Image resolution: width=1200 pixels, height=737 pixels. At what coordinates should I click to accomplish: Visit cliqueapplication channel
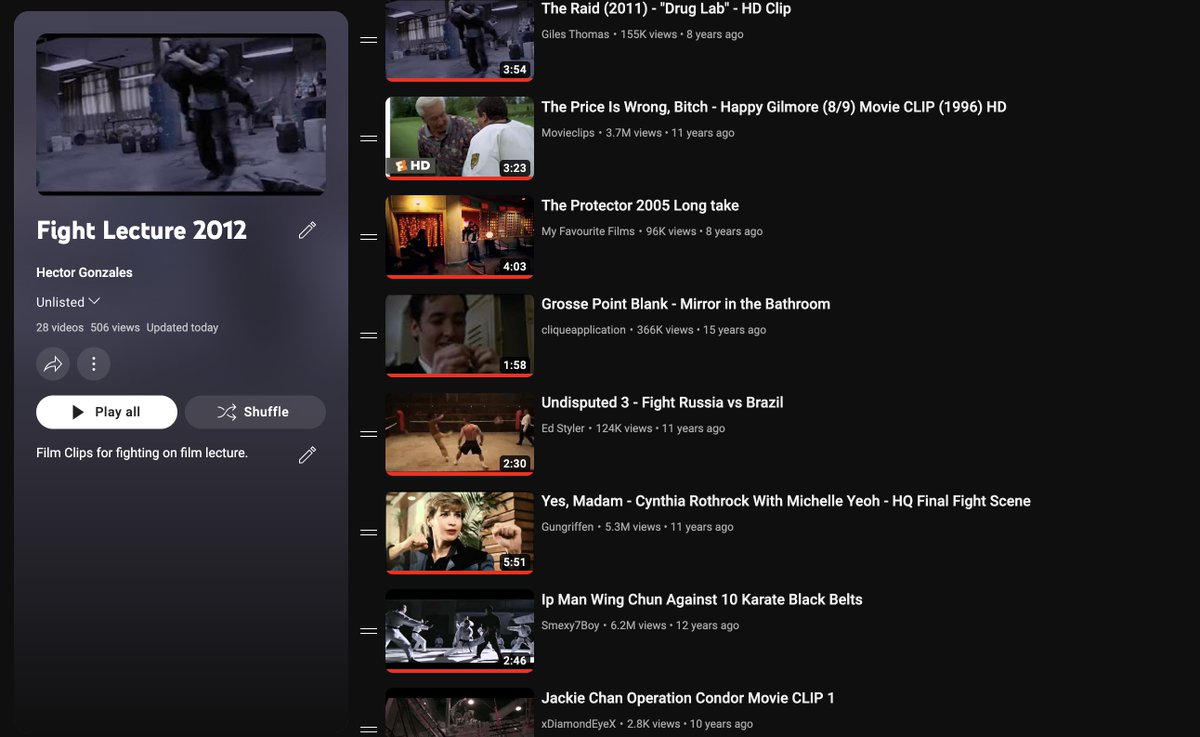click(x=584, y=330)
